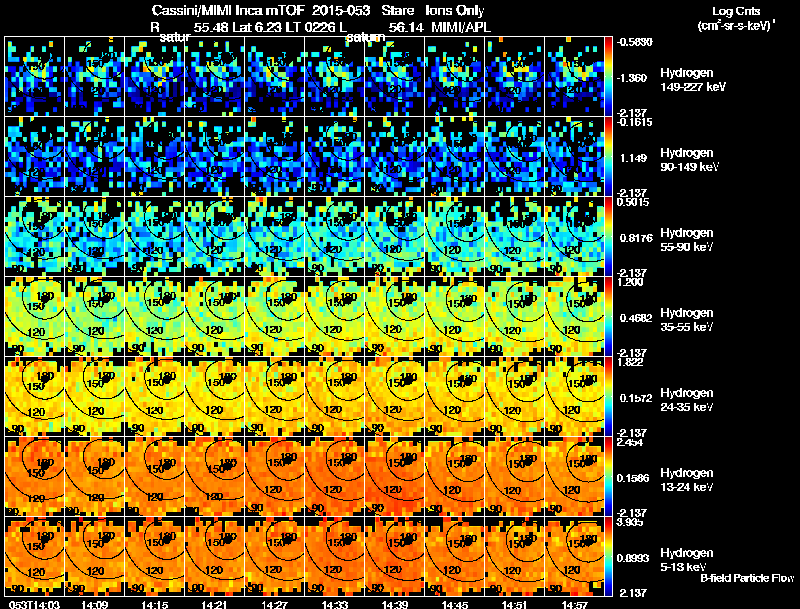The height and width of the screenshot is (609, 800).
Task: Open the 13-24 keV panel at 14:39
Action: (x=395, y=477)
